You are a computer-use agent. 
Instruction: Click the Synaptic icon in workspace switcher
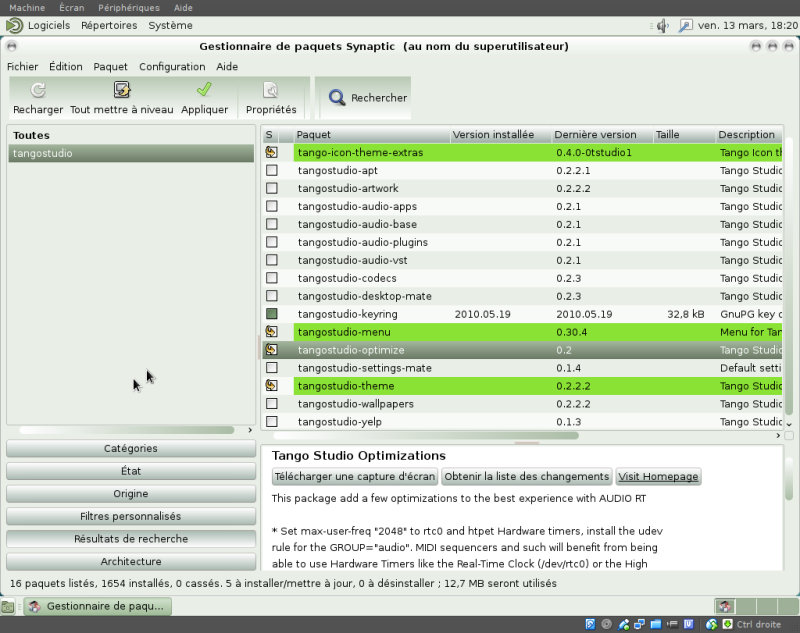point(724,606)
